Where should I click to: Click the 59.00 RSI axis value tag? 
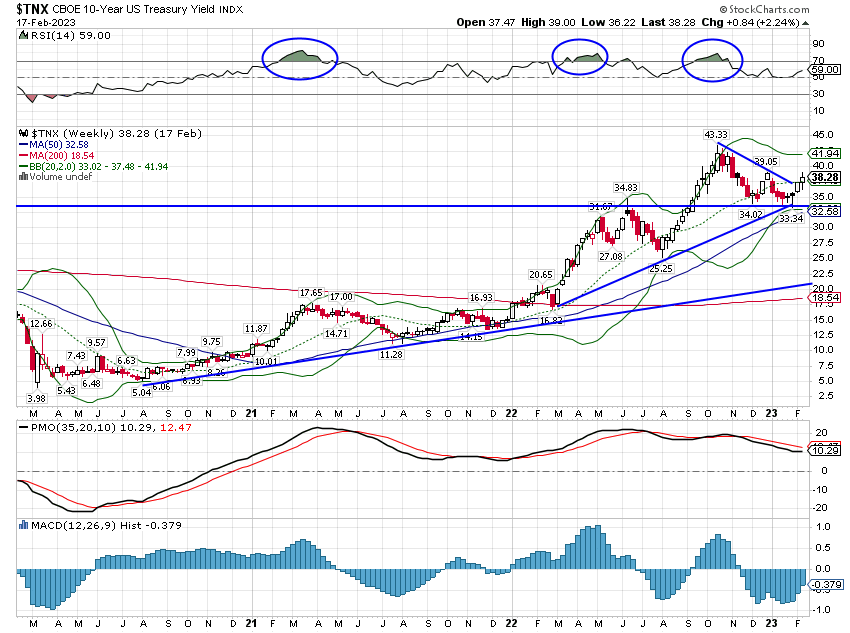[825, 69]
